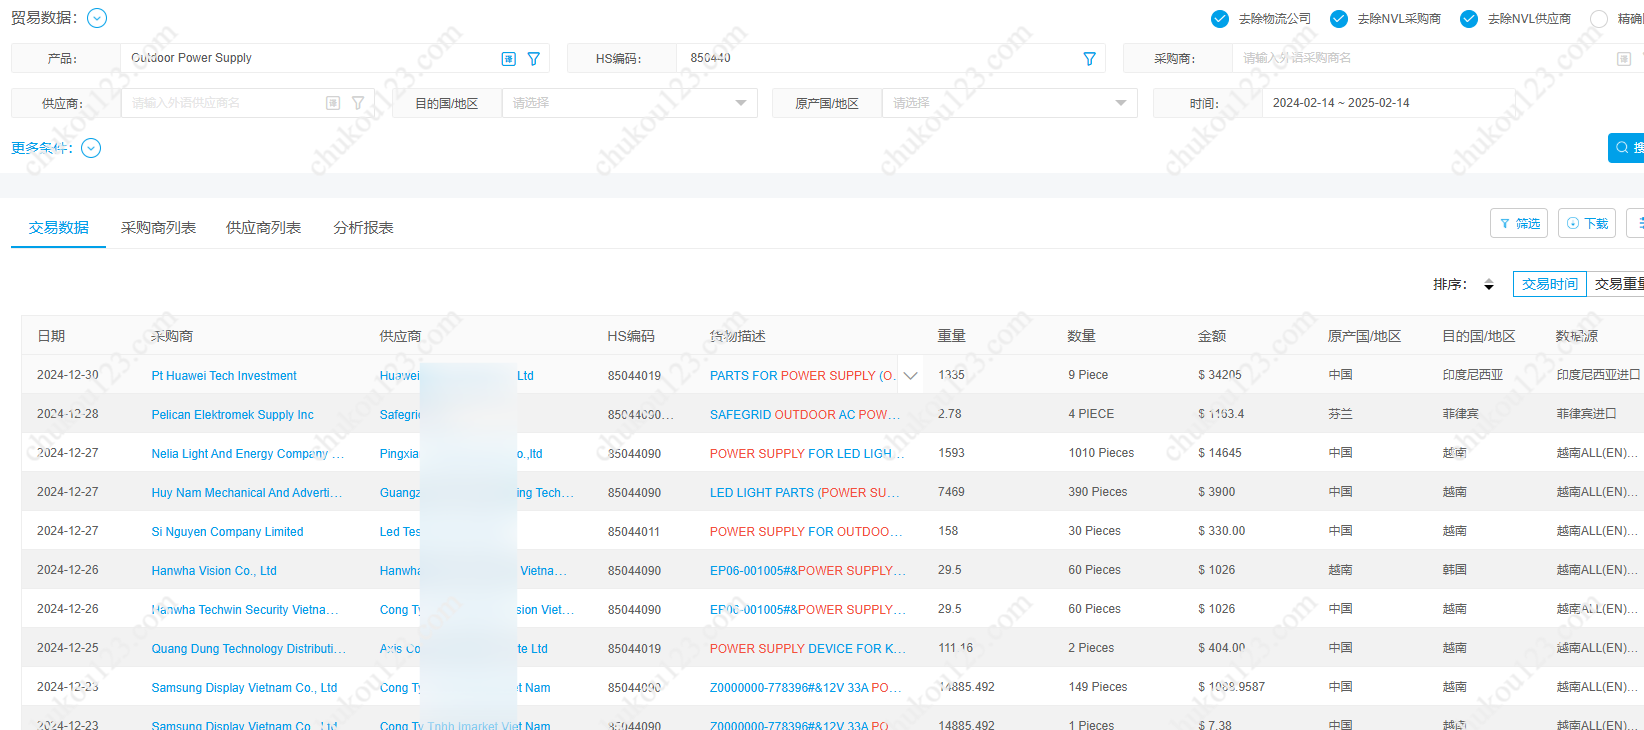Click the funnel filter icon in the 产品 field

pyautogui.click(x=534, y=59)
